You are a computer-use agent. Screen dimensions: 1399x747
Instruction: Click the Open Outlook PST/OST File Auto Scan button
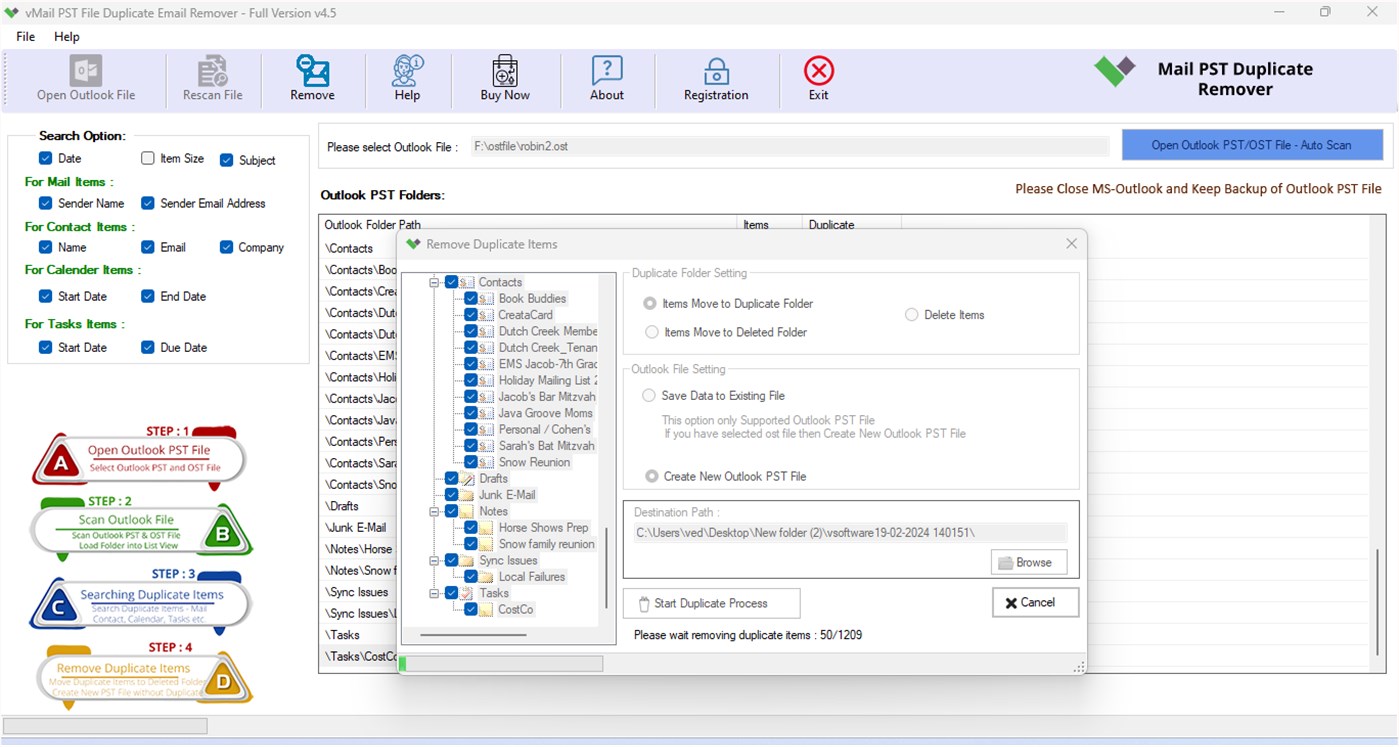pyautogui.click(x=1251, y=144)
